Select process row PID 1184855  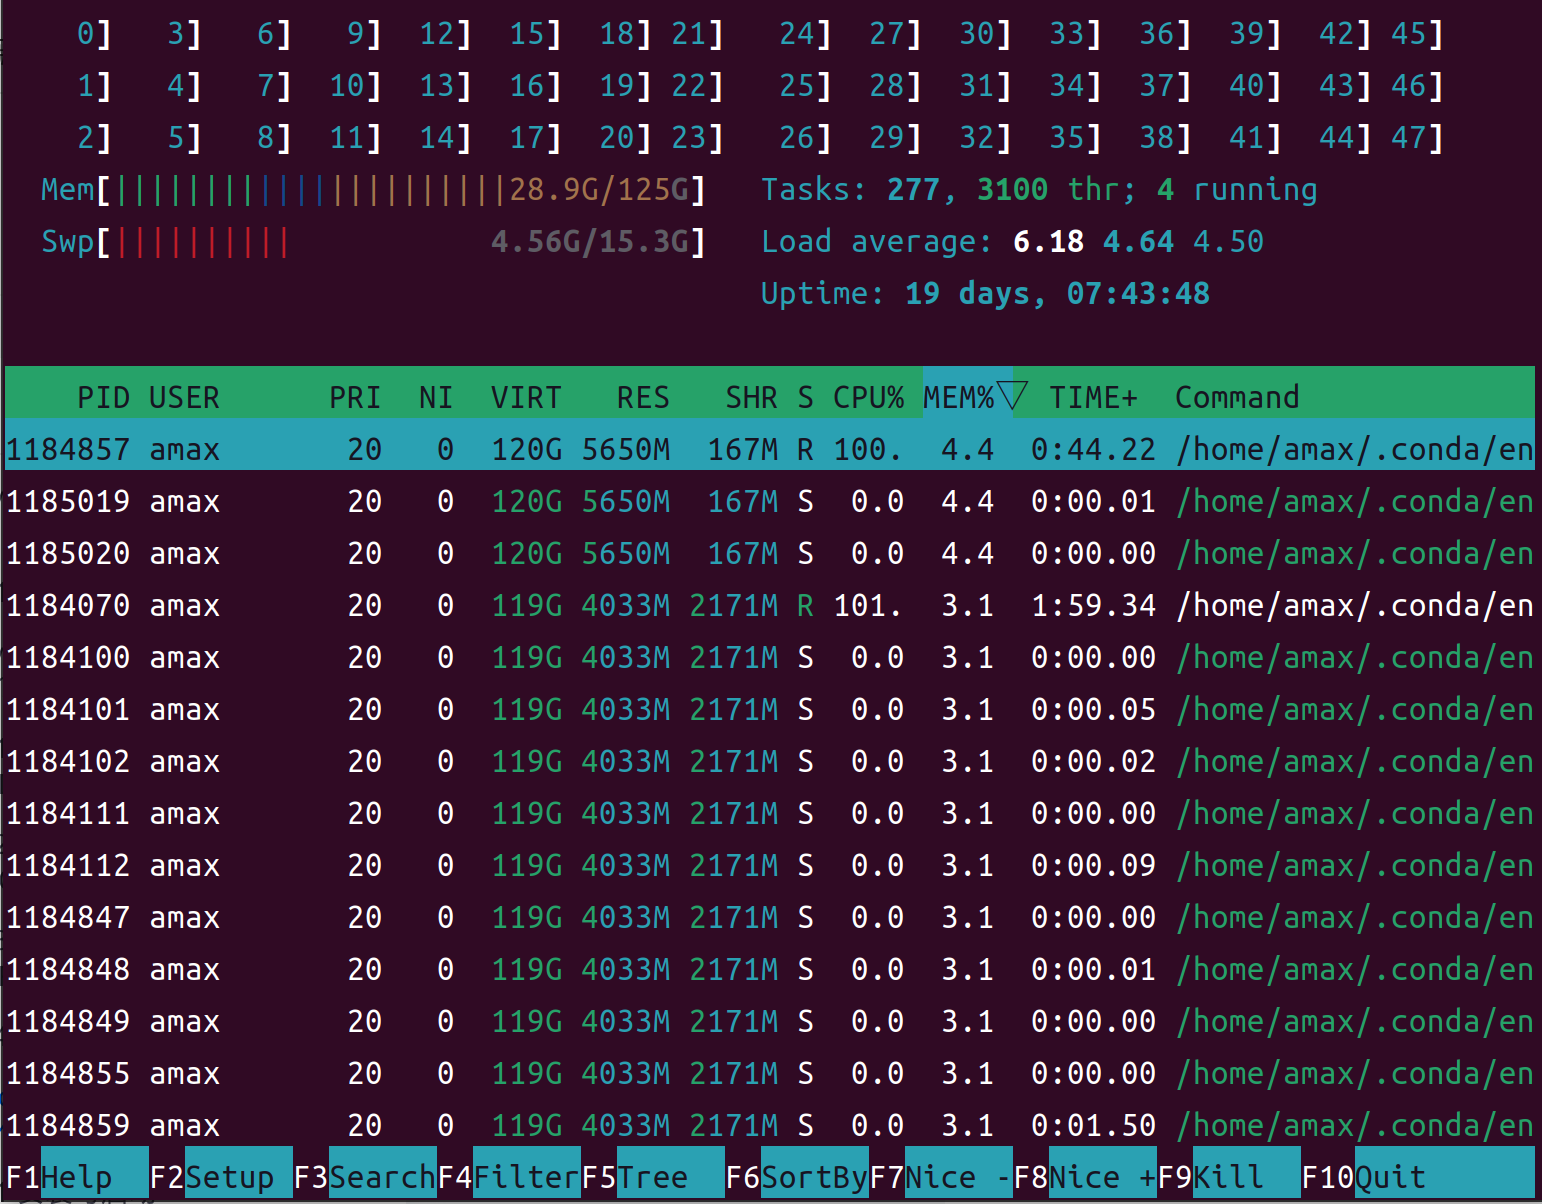(770, 1073)
